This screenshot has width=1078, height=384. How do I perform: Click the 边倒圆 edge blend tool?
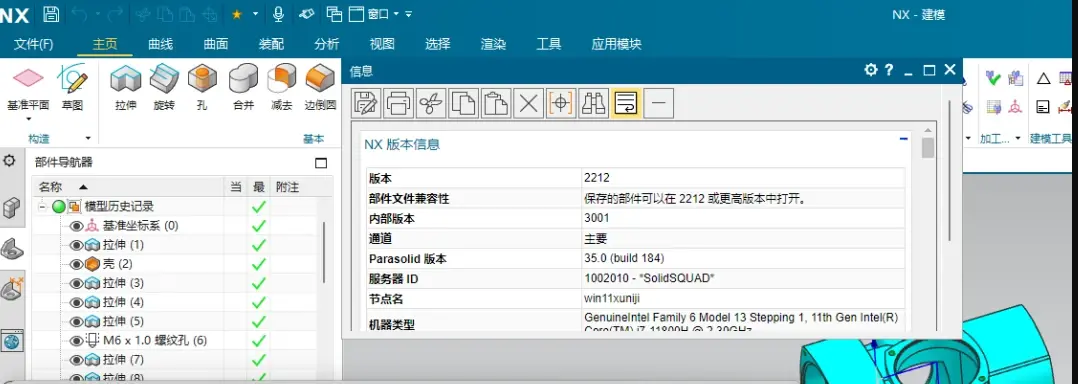[320, 87]
